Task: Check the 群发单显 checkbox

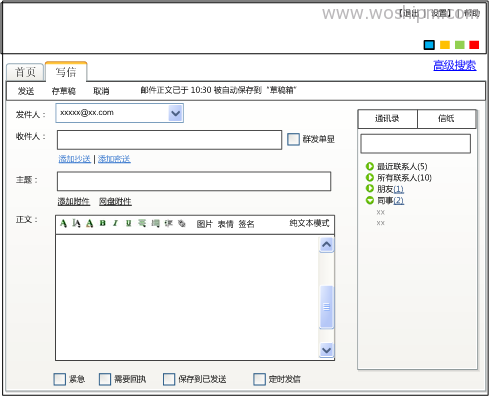Action: [x=293, y=139]
